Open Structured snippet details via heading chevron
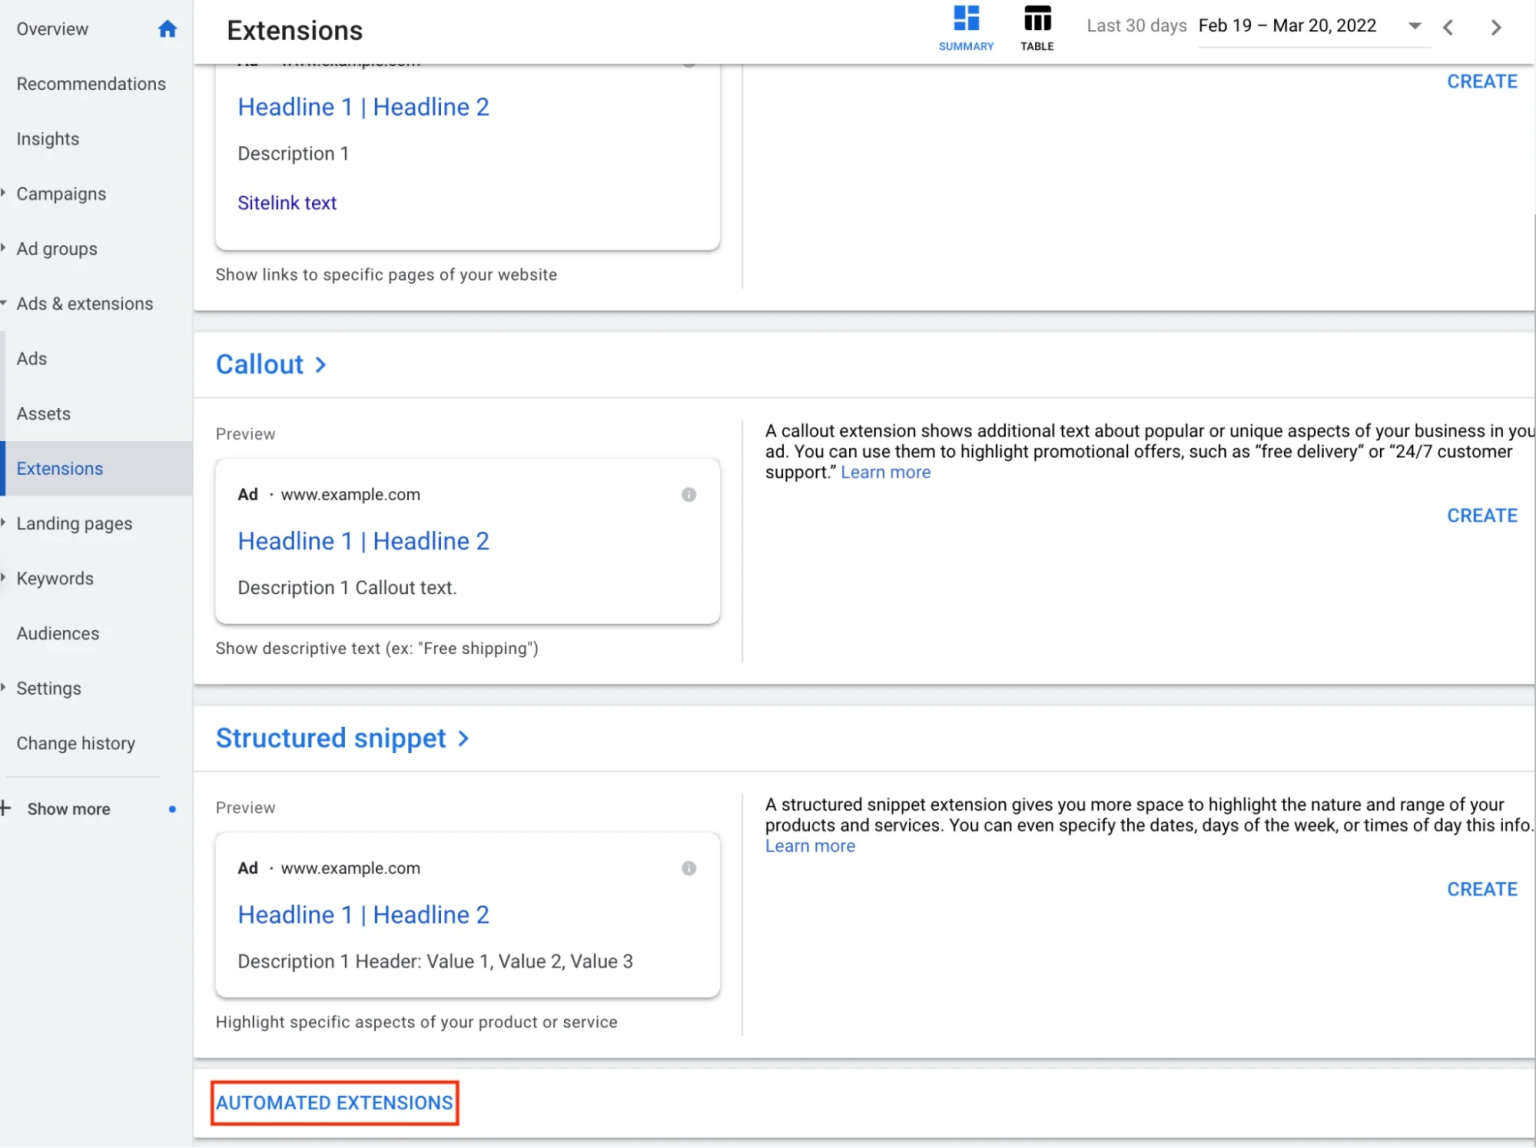The width and height of the screenshot is (1536, 1148). coord(462,738)
